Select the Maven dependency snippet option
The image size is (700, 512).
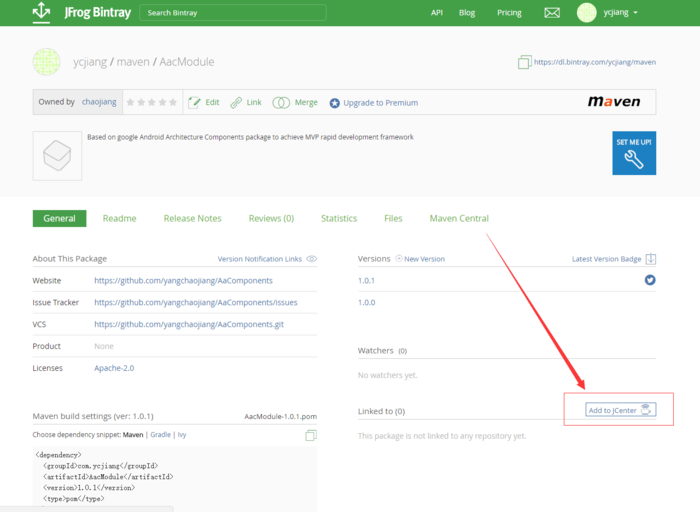point(133,435)
